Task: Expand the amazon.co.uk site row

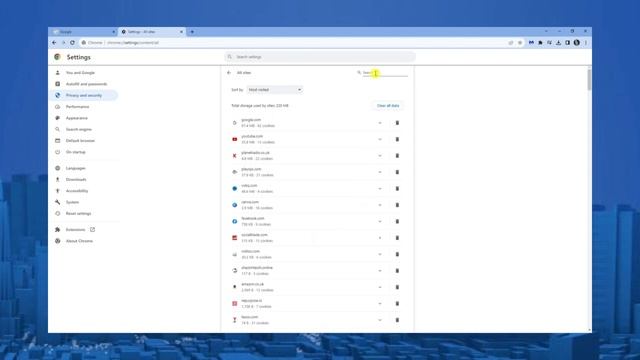Action: 380,287
